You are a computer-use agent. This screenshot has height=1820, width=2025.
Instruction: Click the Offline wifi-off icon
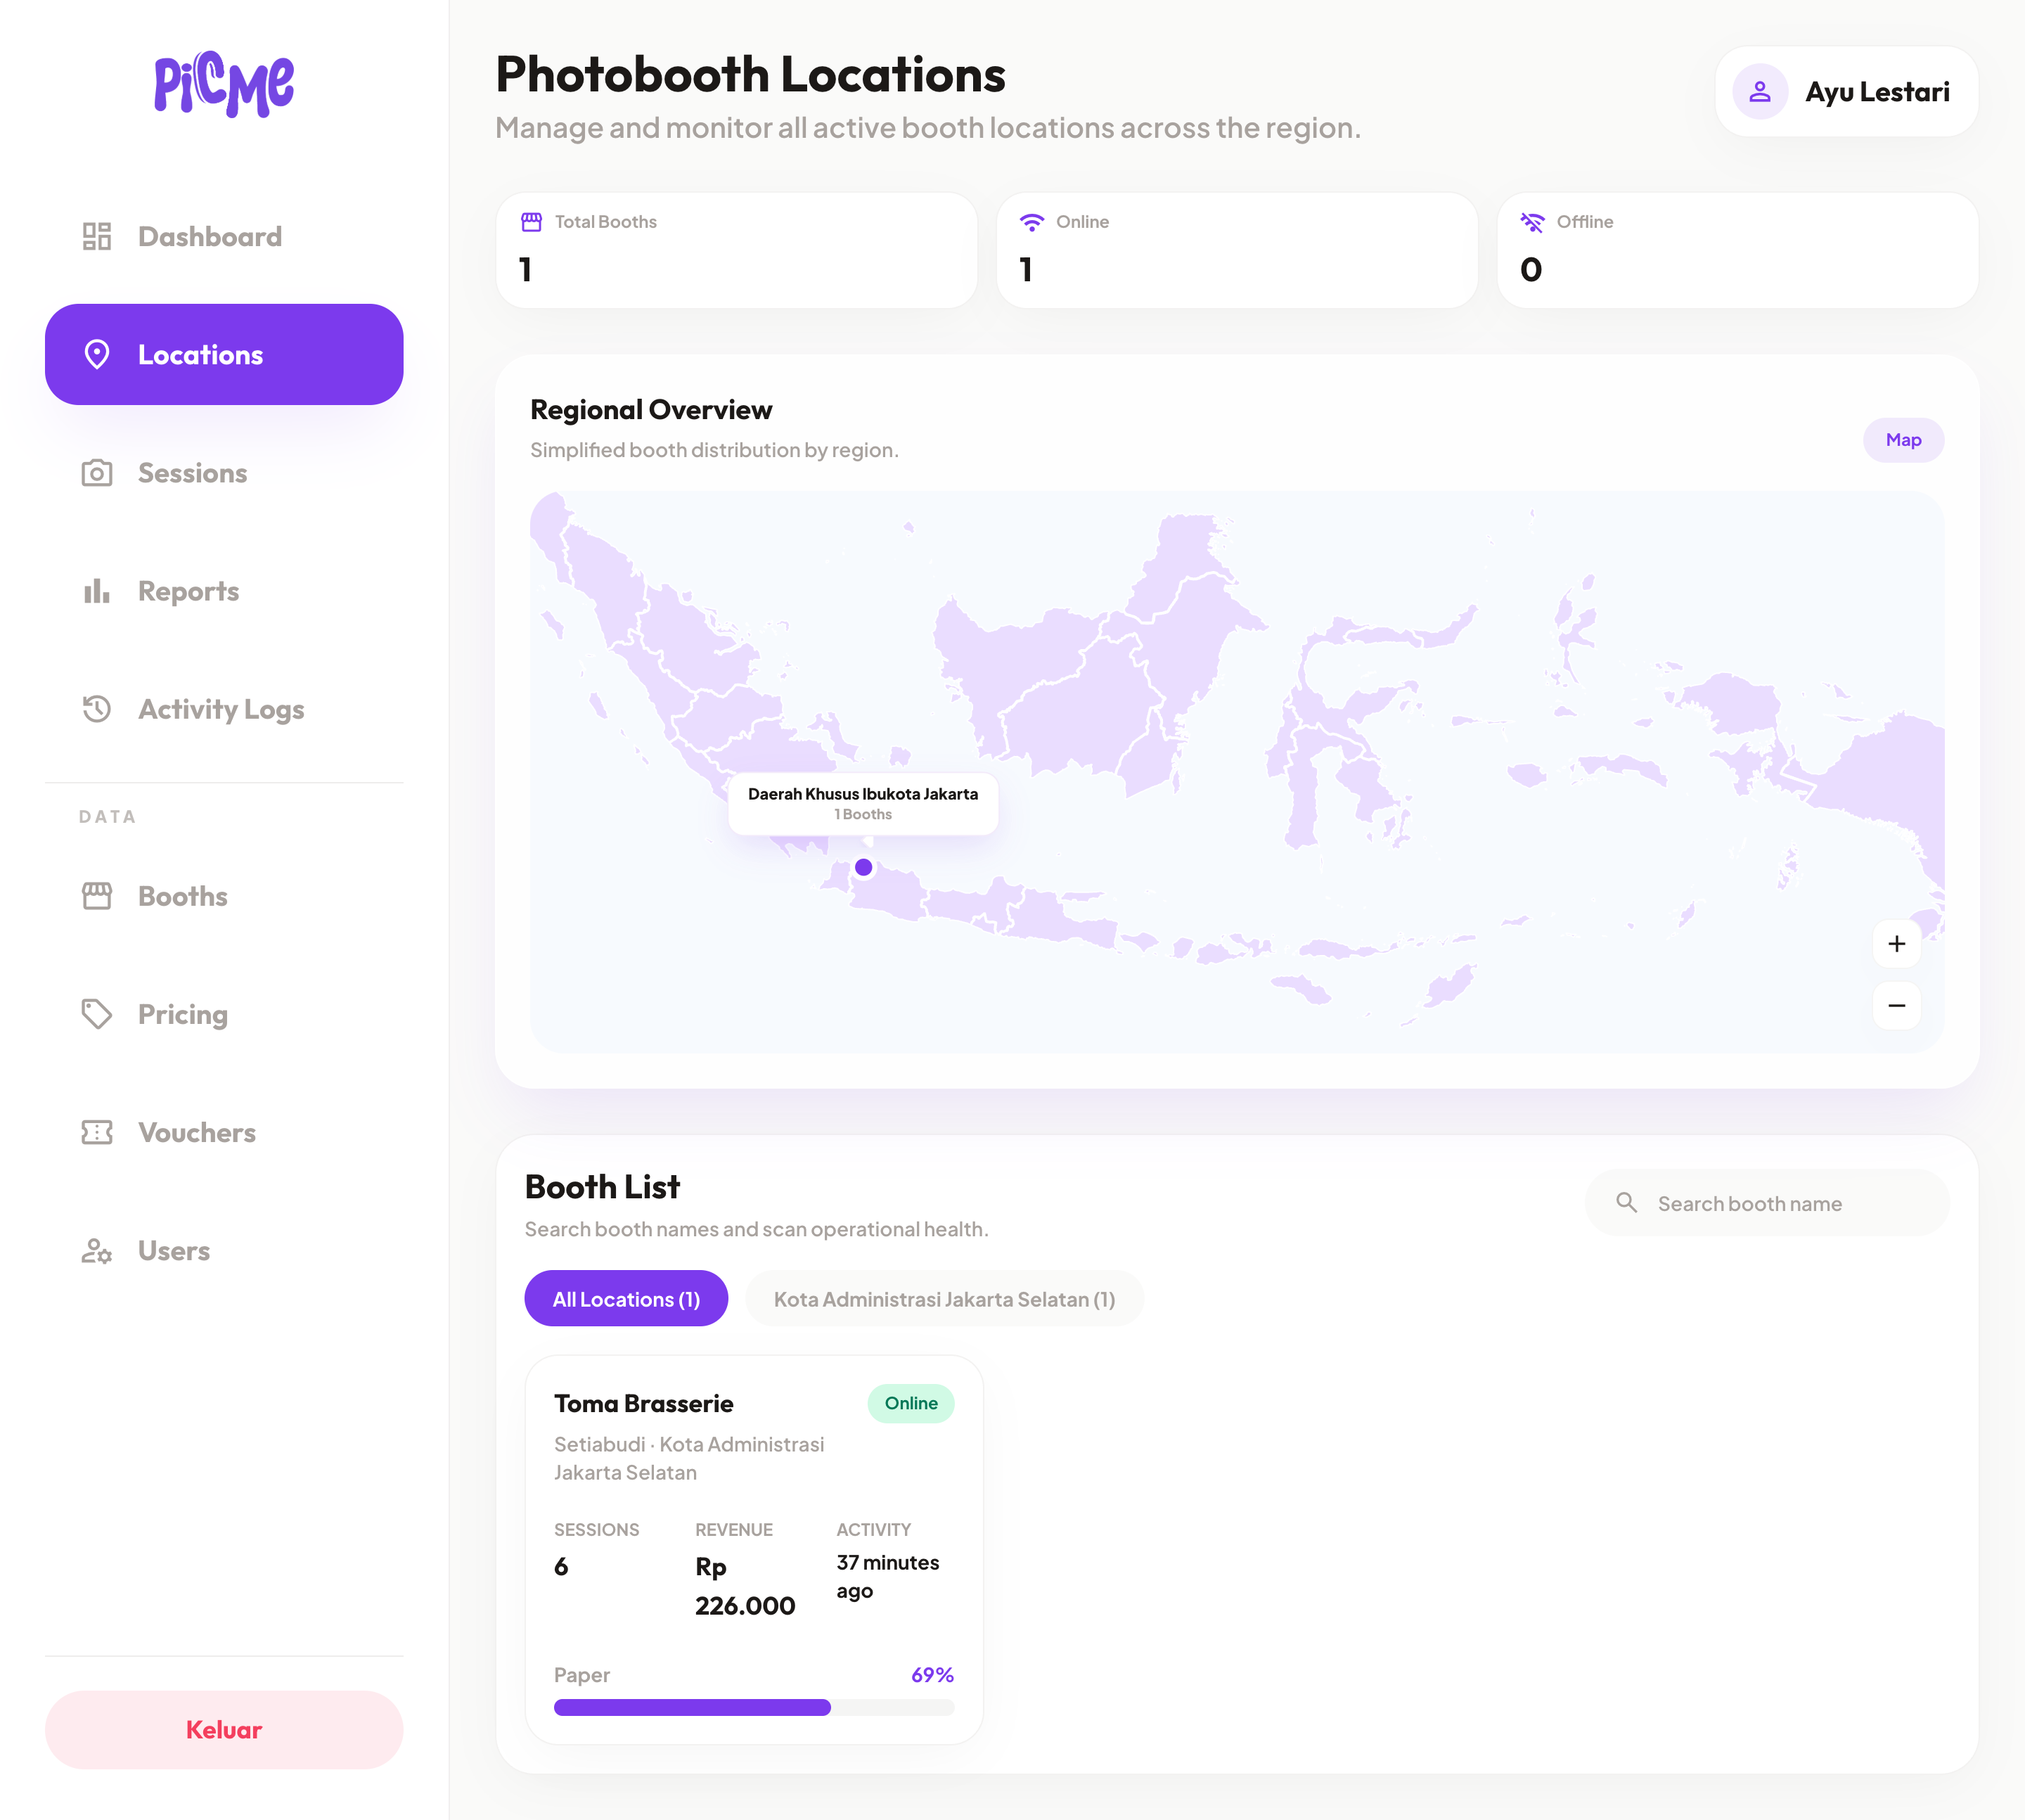(1532, 222)
